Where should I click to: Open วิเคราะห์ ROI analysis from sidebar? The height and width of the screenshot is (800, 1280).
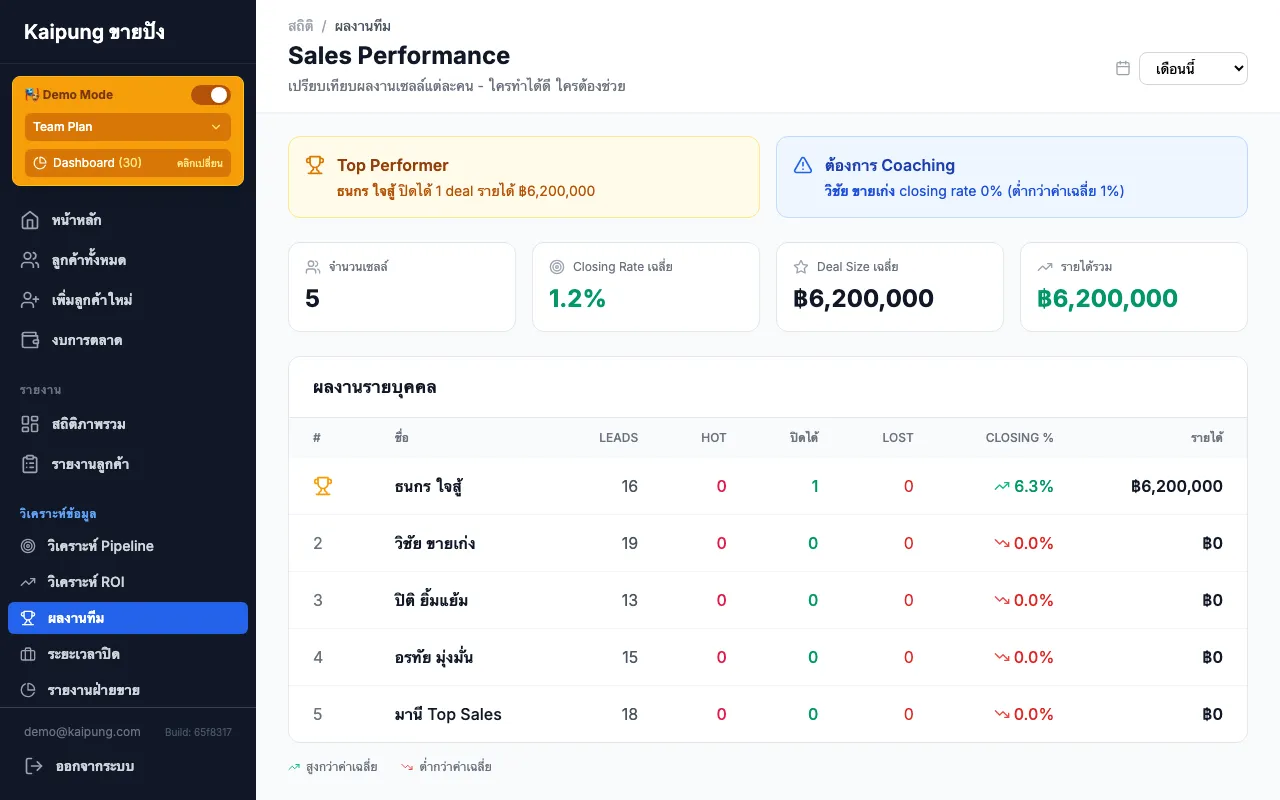31,581
